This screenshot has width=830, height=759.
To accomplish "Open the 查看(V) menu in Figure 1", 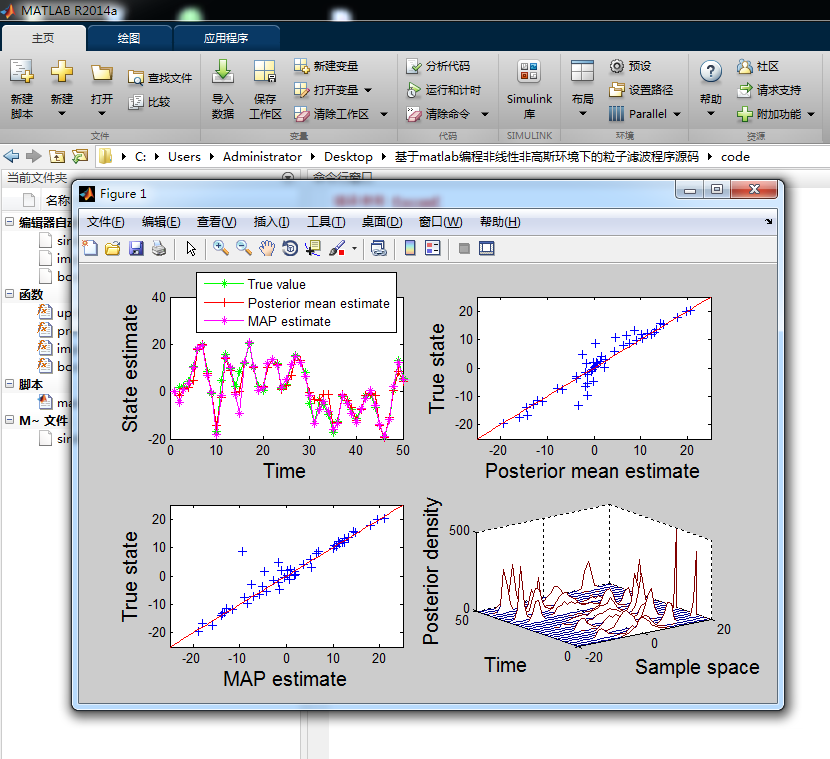I will [216, 222].
